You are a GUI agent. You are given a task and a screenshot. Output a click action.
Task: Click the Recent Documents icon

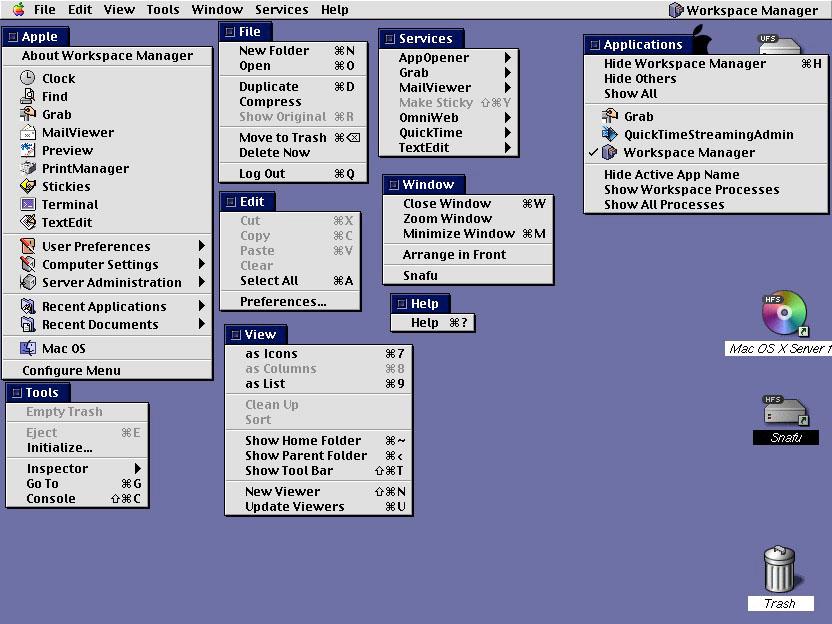point(28,324)
